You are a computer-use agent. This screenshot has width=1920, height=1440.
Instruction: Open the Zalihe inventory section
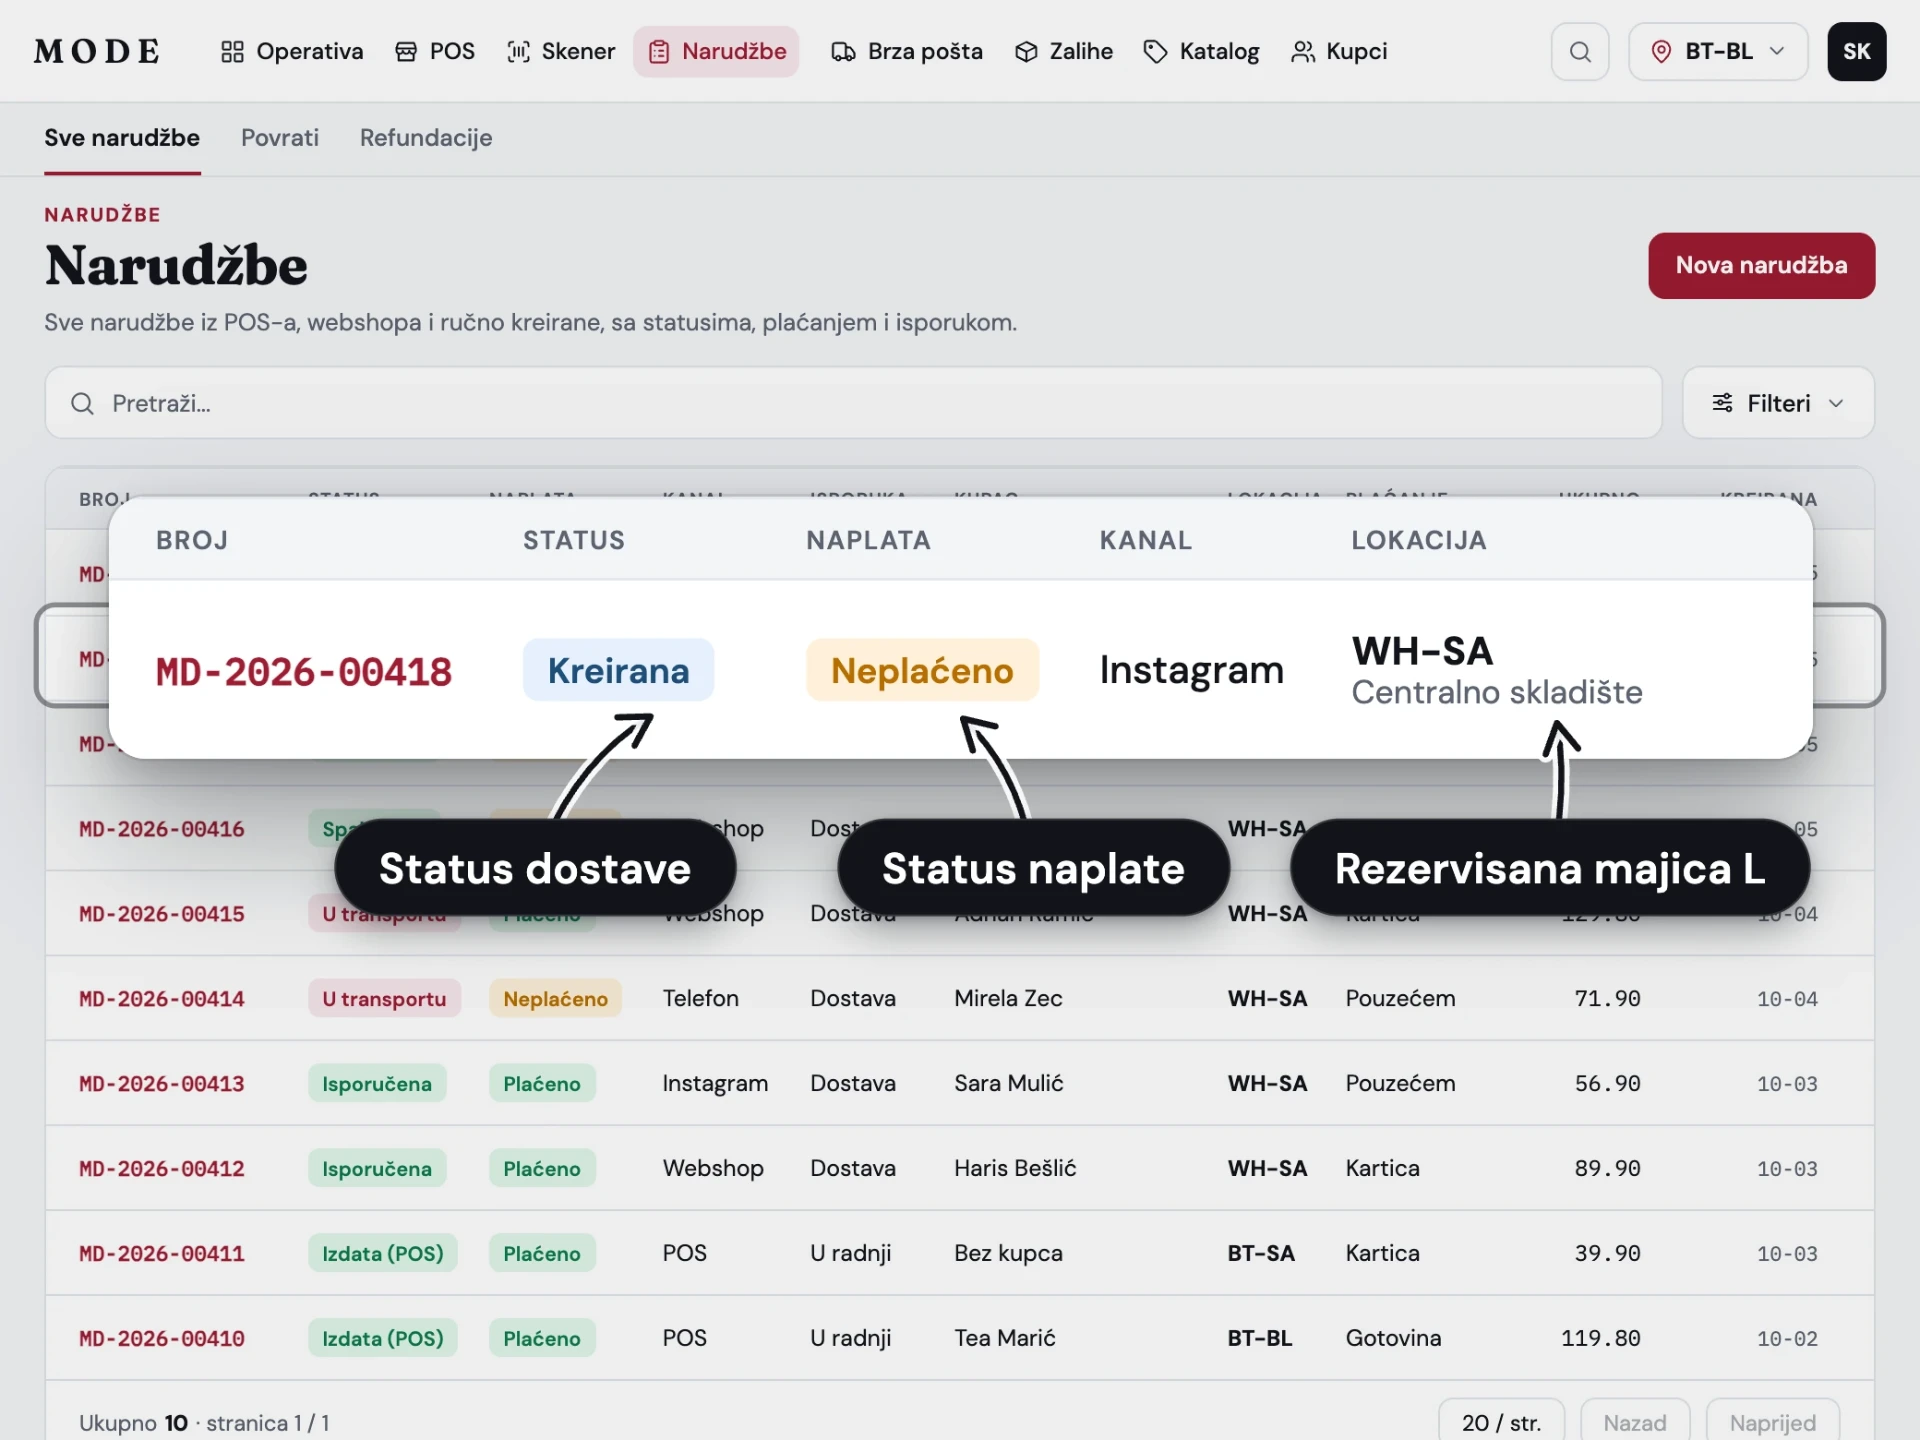tap(1064, 51)
